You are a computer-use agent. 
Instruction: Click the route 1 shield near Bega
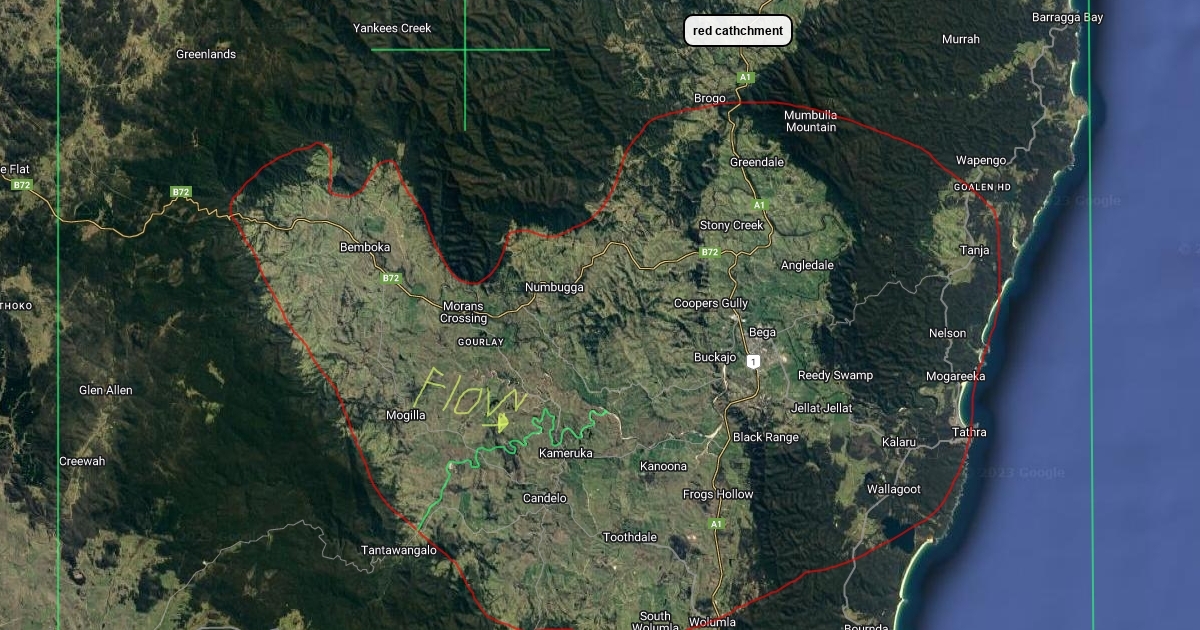point(753,361)
